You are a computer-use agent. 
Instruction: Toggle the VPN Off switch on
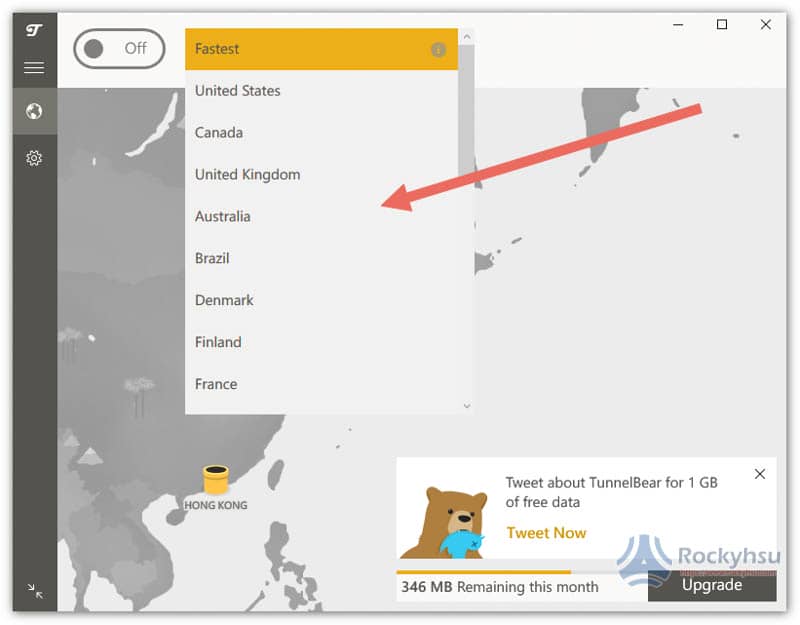tap(119, 48)
